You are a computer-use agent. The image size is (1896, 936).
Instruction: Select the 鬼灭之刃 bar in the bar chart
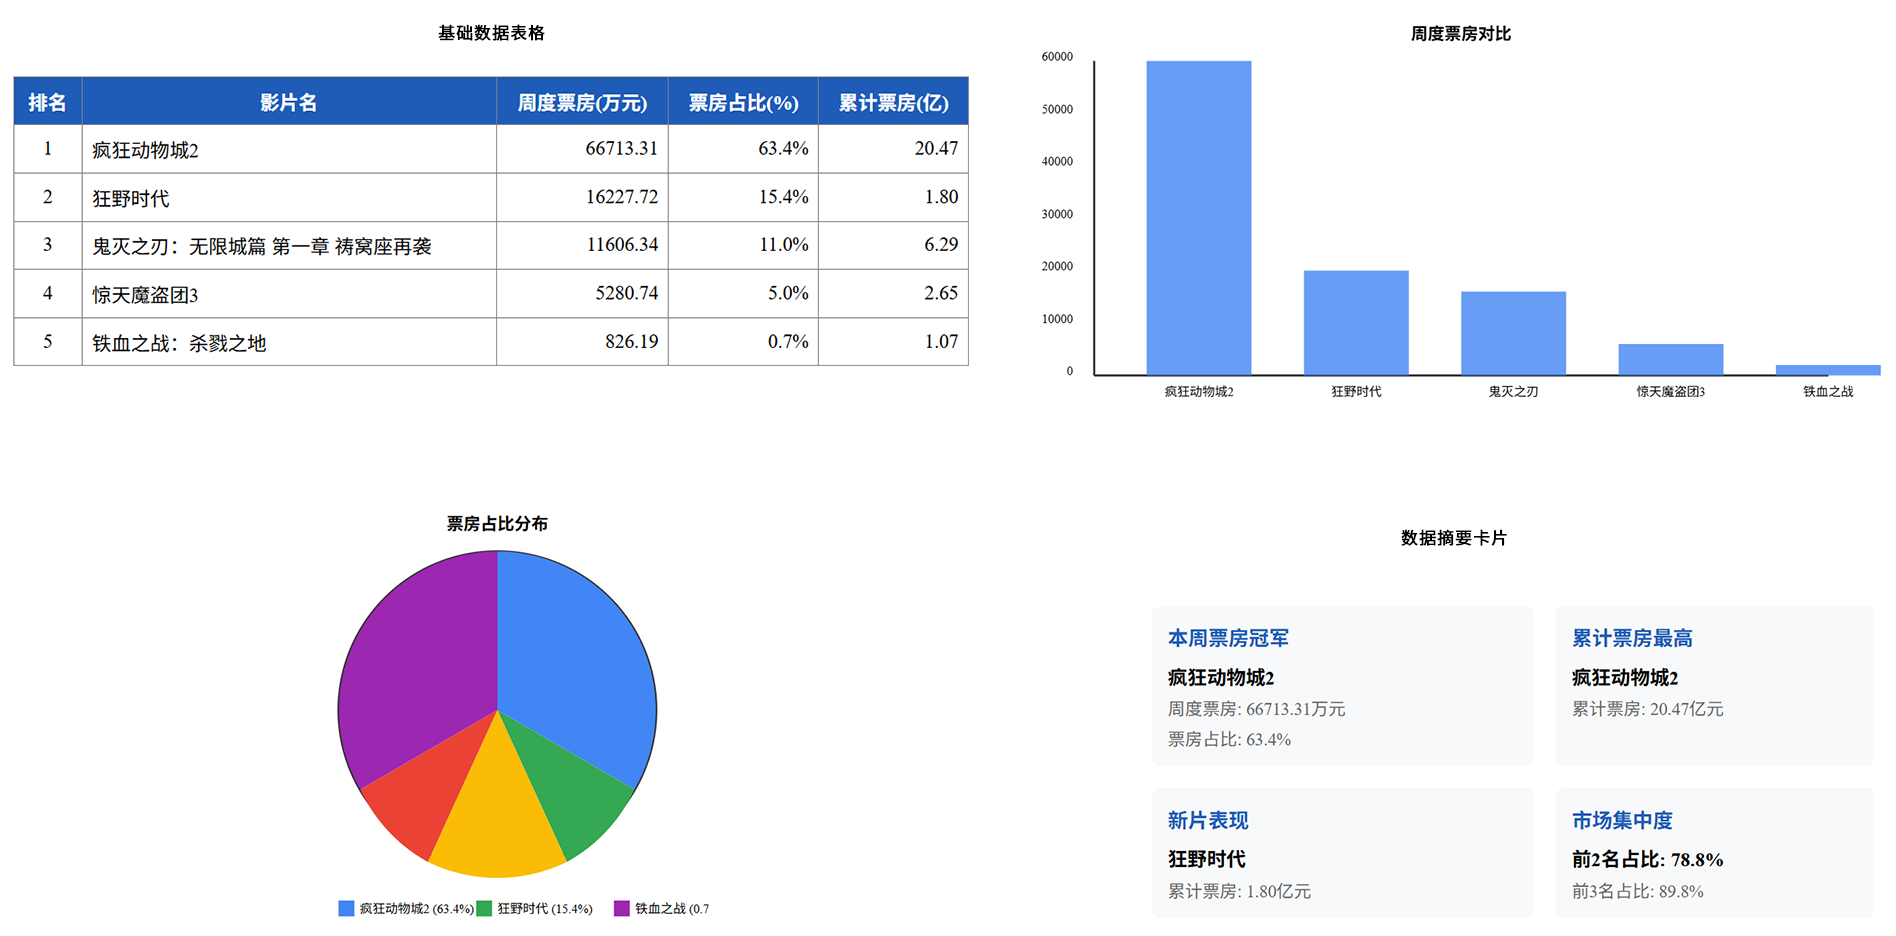(1512, 333)
